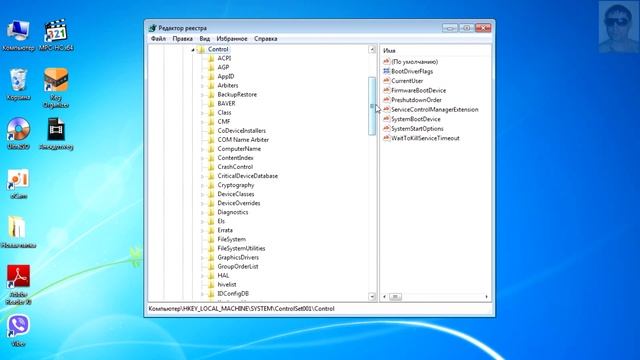Open the Вид menu
The image size is (640, 360).
click(204, 38)
